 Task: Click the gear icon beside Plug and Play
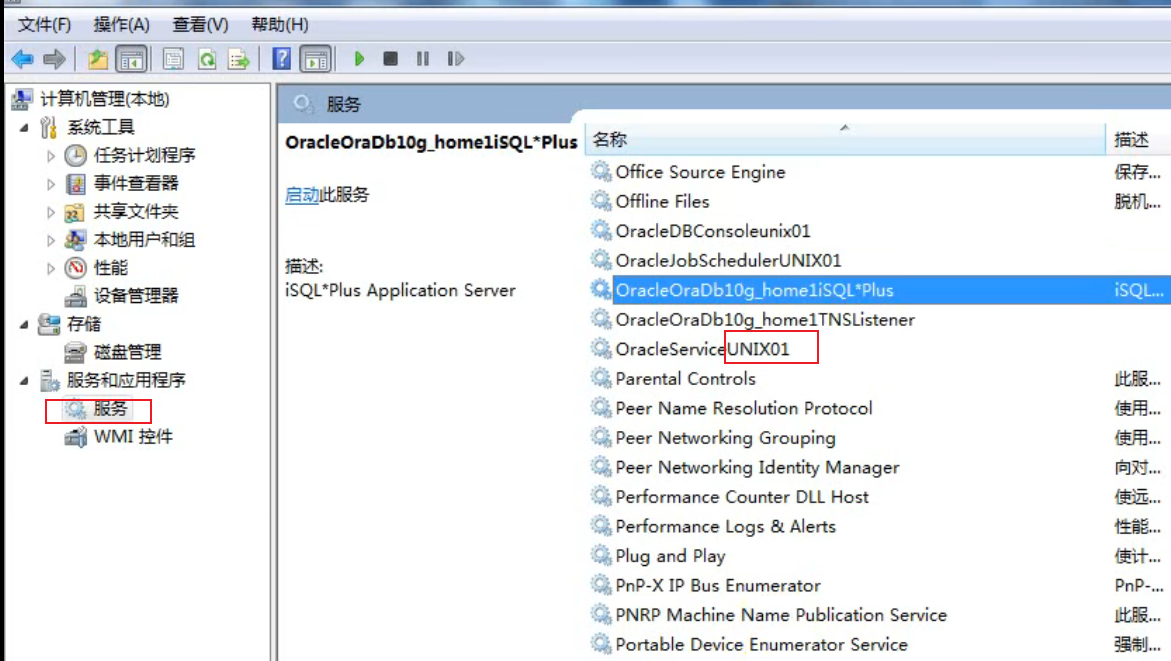click(x=600, y=555)
